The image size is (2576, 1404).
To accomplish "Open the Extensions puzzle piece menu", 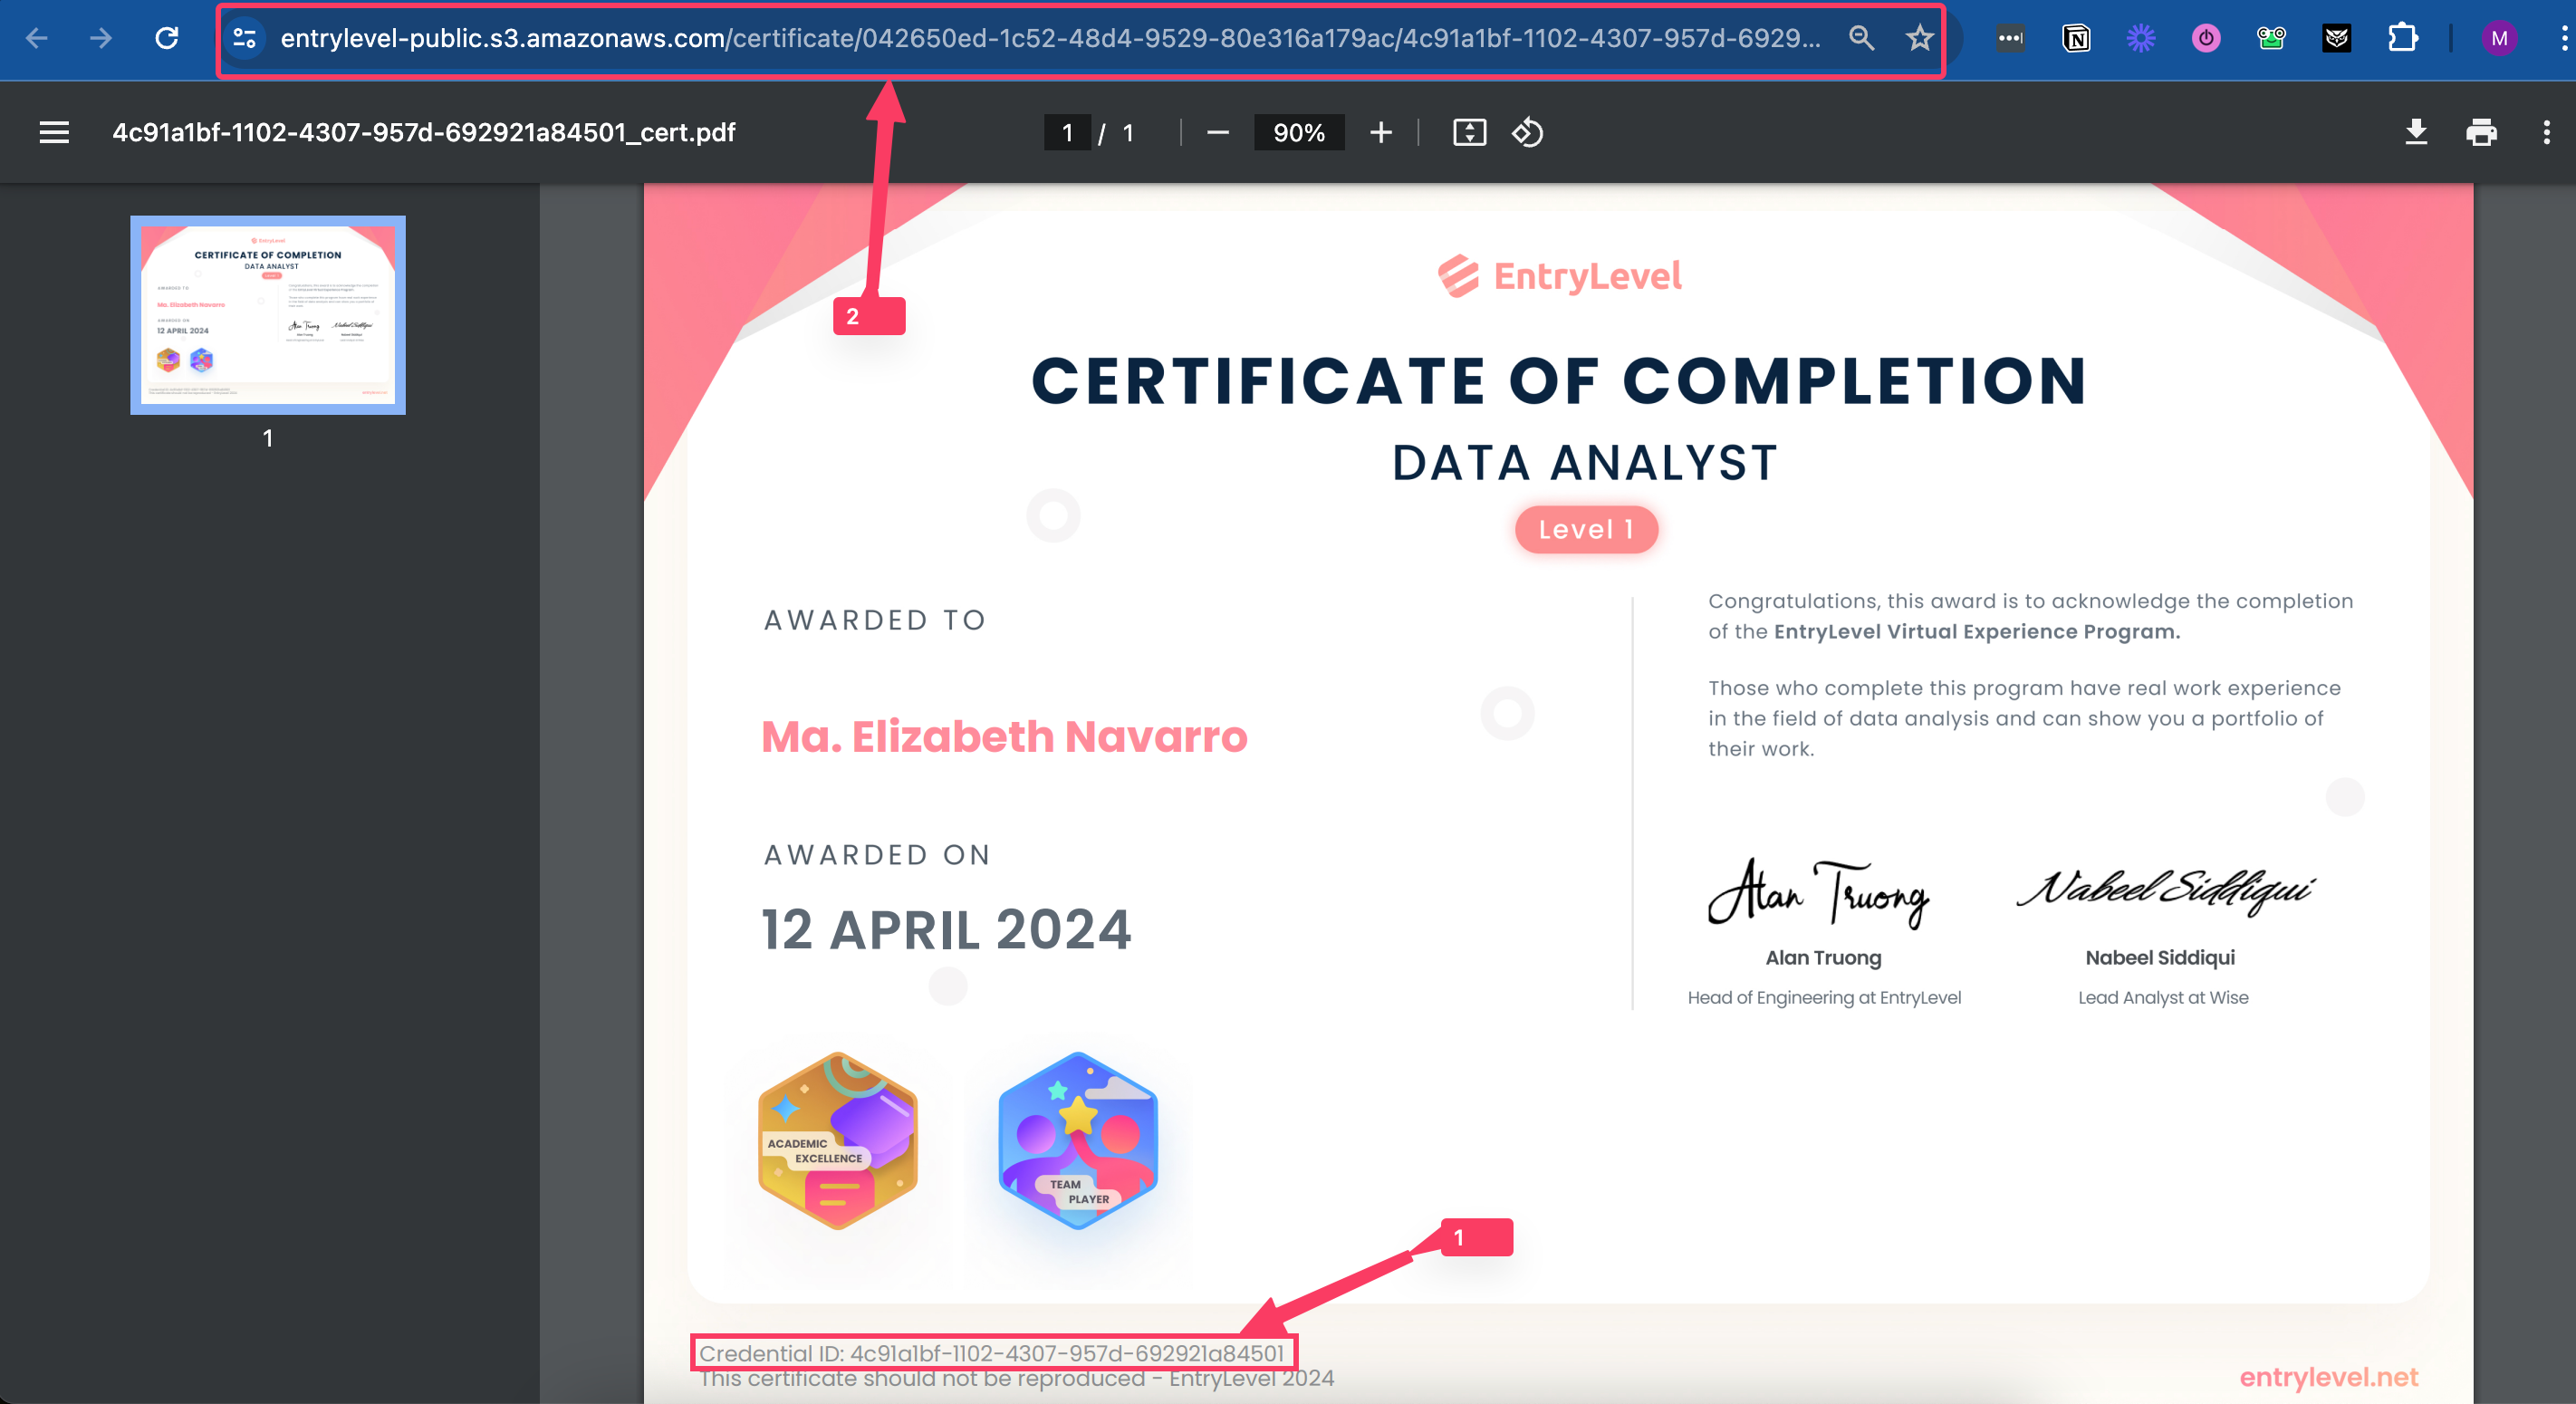I will tap(2402, 38).
